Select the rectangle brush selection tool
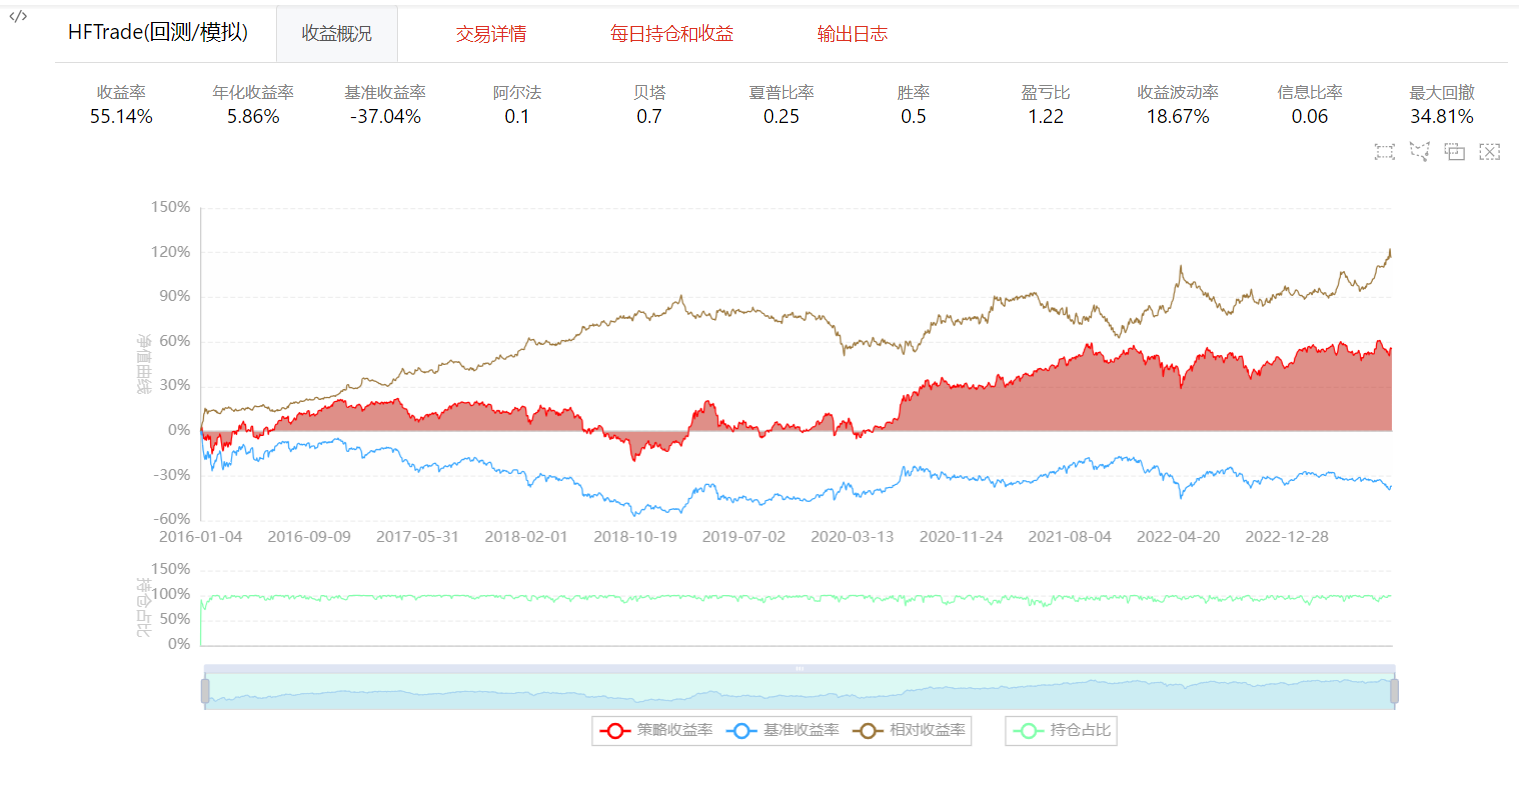Screen dimensions: 1519x795 (x=1384, y=152)
